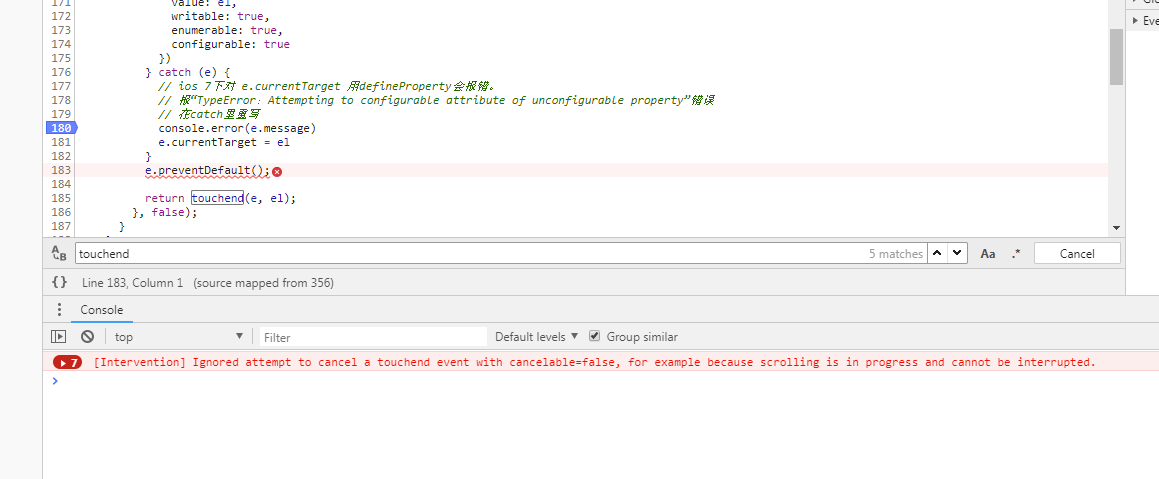Viewport: 1159px width, 479px height.
Task: Click the Intervention error message text
Action: 594,362
